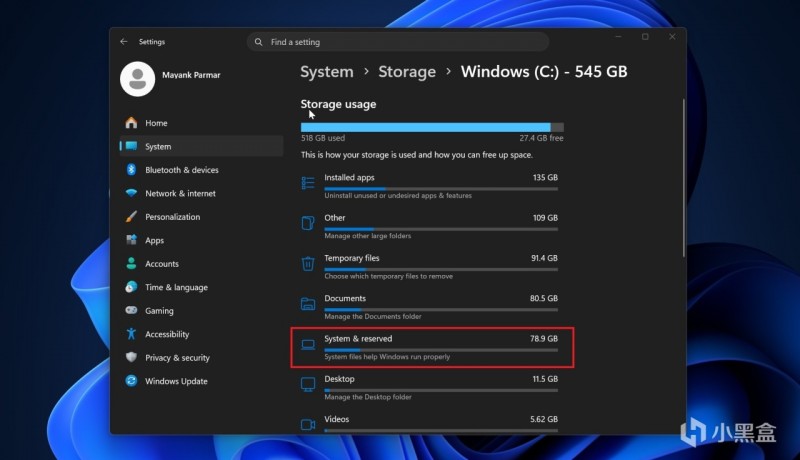Click the Windows Update sync icon
This screenshot has height=460, width=800.
[131, 381]
